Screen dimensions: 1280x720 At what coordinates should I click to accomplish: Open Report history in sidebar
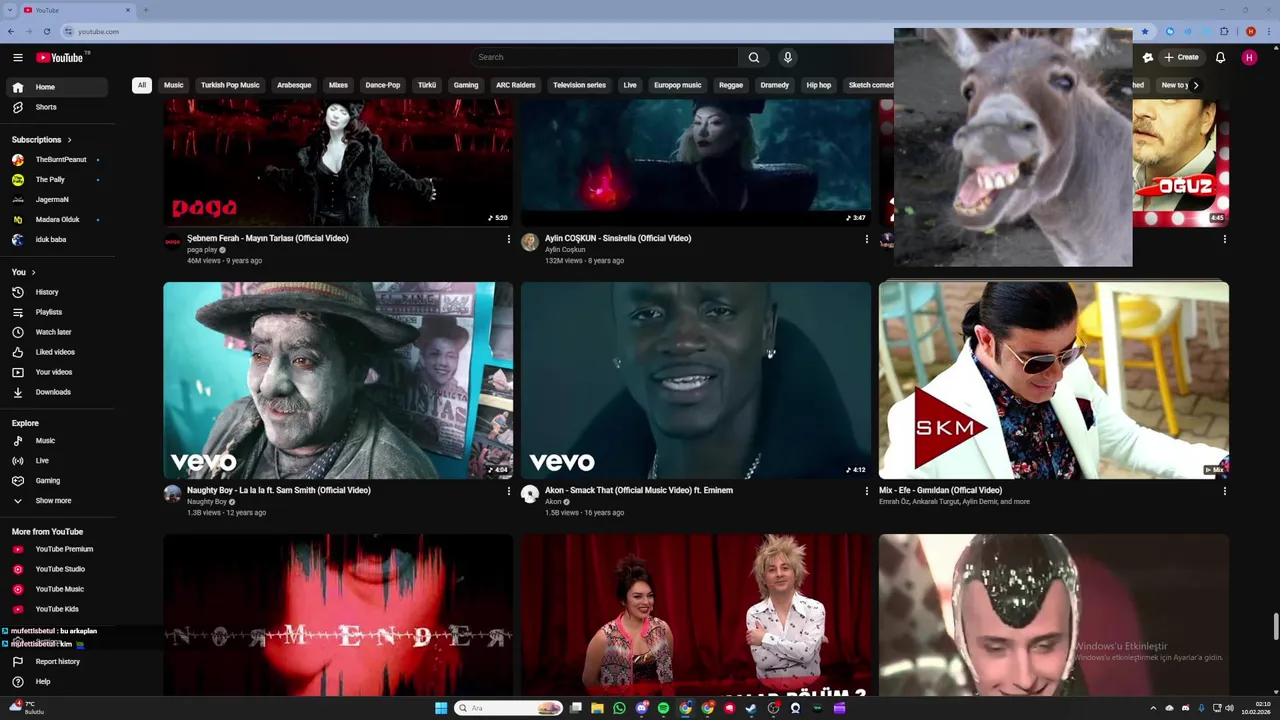click(58, 662)
